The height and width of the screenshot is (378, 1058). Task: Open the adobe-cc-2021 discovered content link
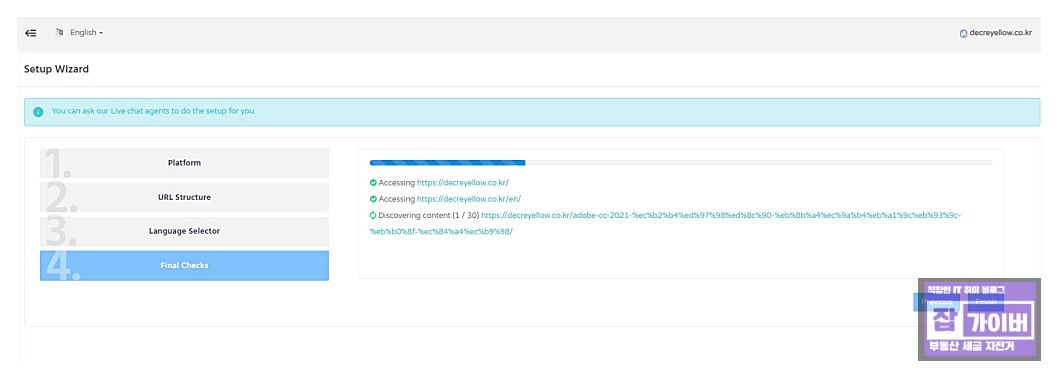(665, 223)
